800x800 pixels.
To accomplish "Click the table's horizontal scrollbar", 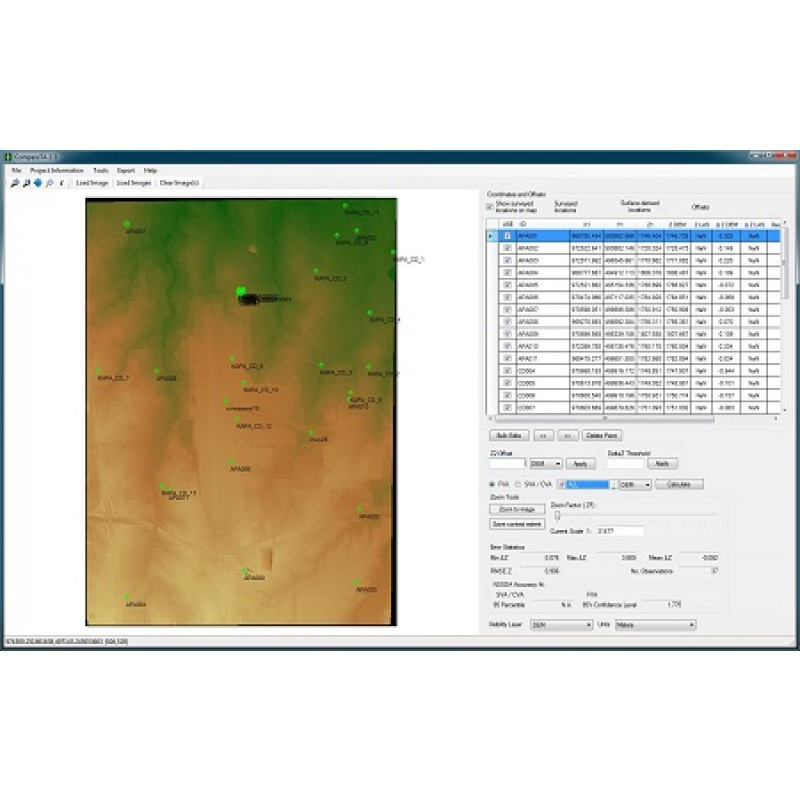I will [606, 419].
